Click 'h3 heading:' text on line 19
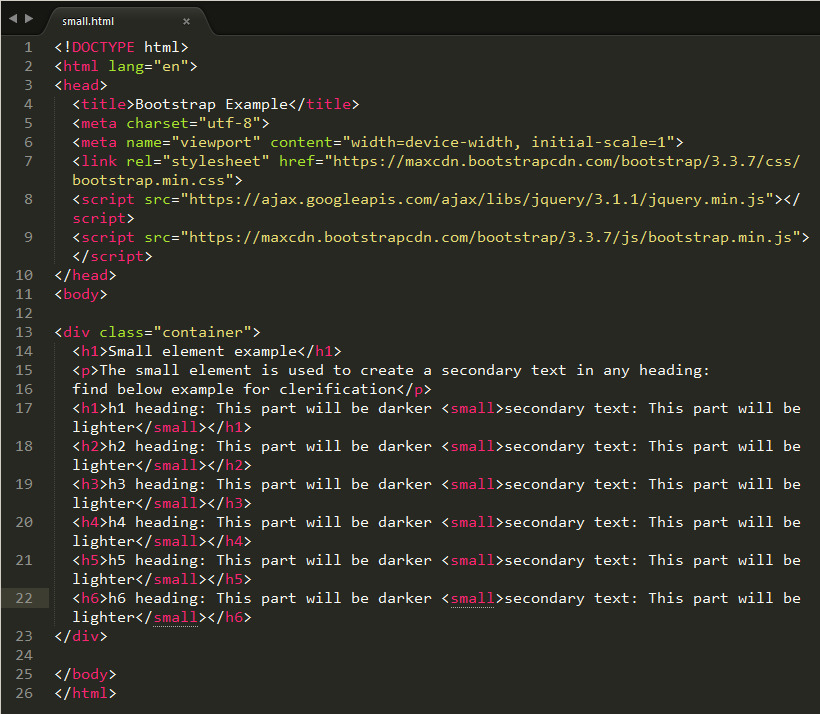 click(x=157, y=484)
